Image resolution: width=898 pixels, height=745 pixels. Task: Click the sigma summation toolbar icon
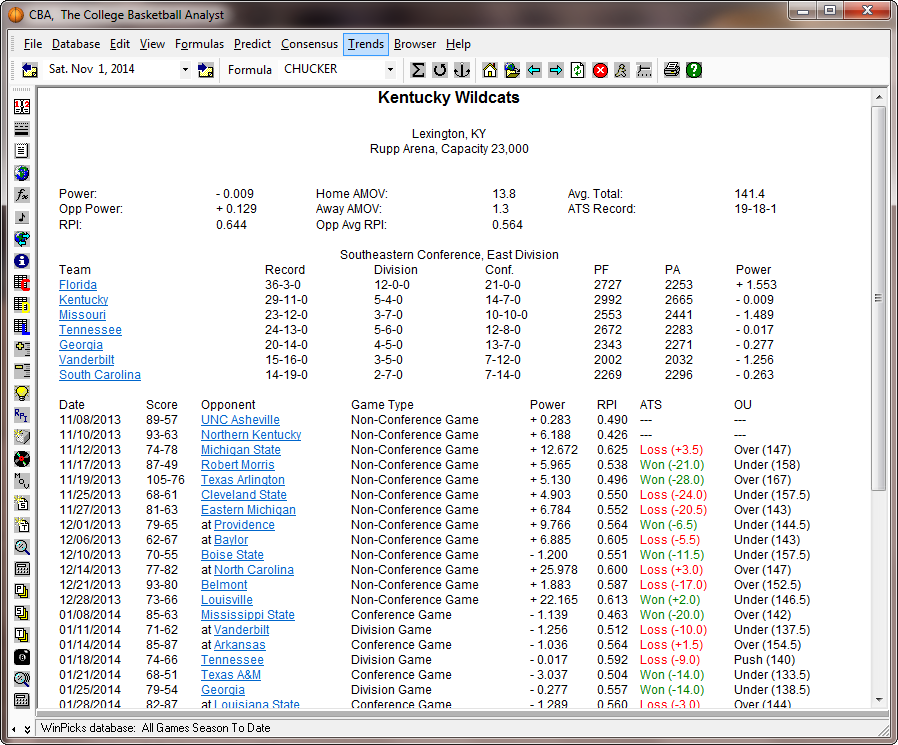(x=418, y=70)
